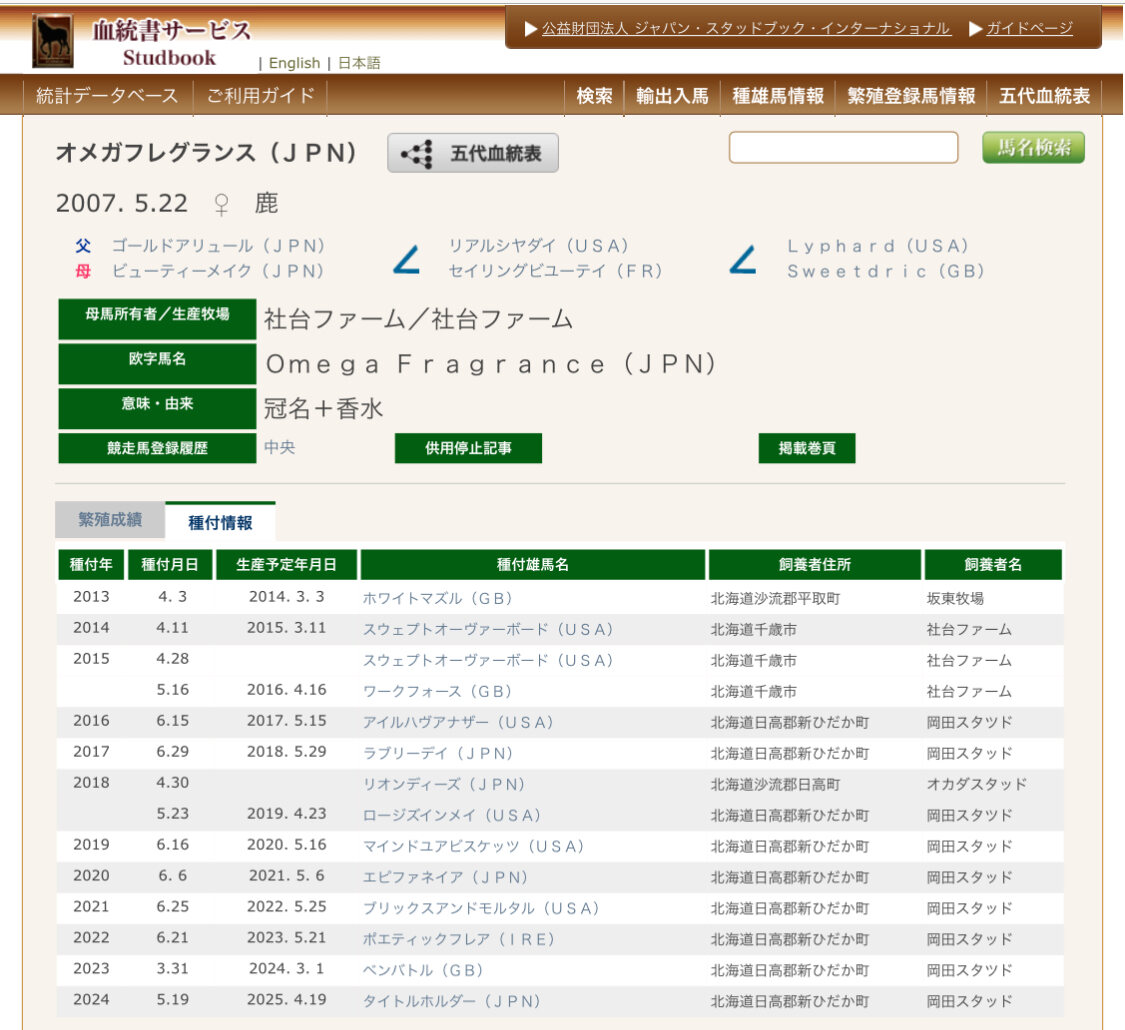Open stallion アイルハヴアナザー (USA)
Viewport: 1125px width, 1030px height.
point(458,722)
